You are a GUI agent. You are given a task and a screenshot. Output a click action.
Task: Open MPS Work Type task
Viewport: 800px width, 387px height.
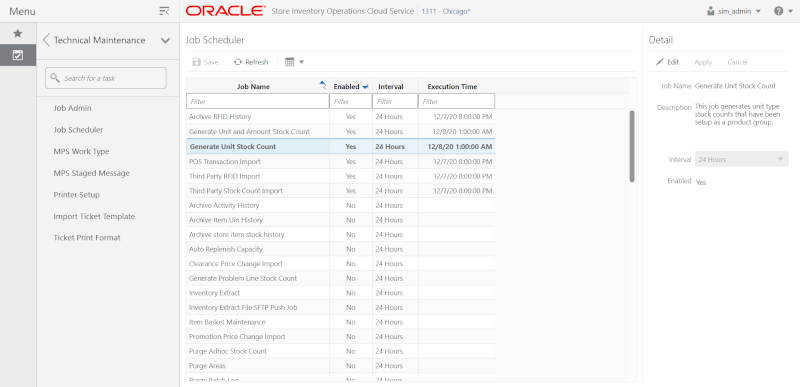pyautogui.click(x=82, y=151)
